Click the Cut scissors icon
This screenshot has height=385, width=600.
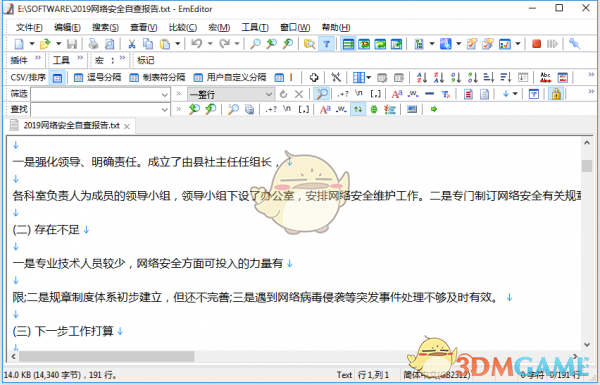point(132,44)
